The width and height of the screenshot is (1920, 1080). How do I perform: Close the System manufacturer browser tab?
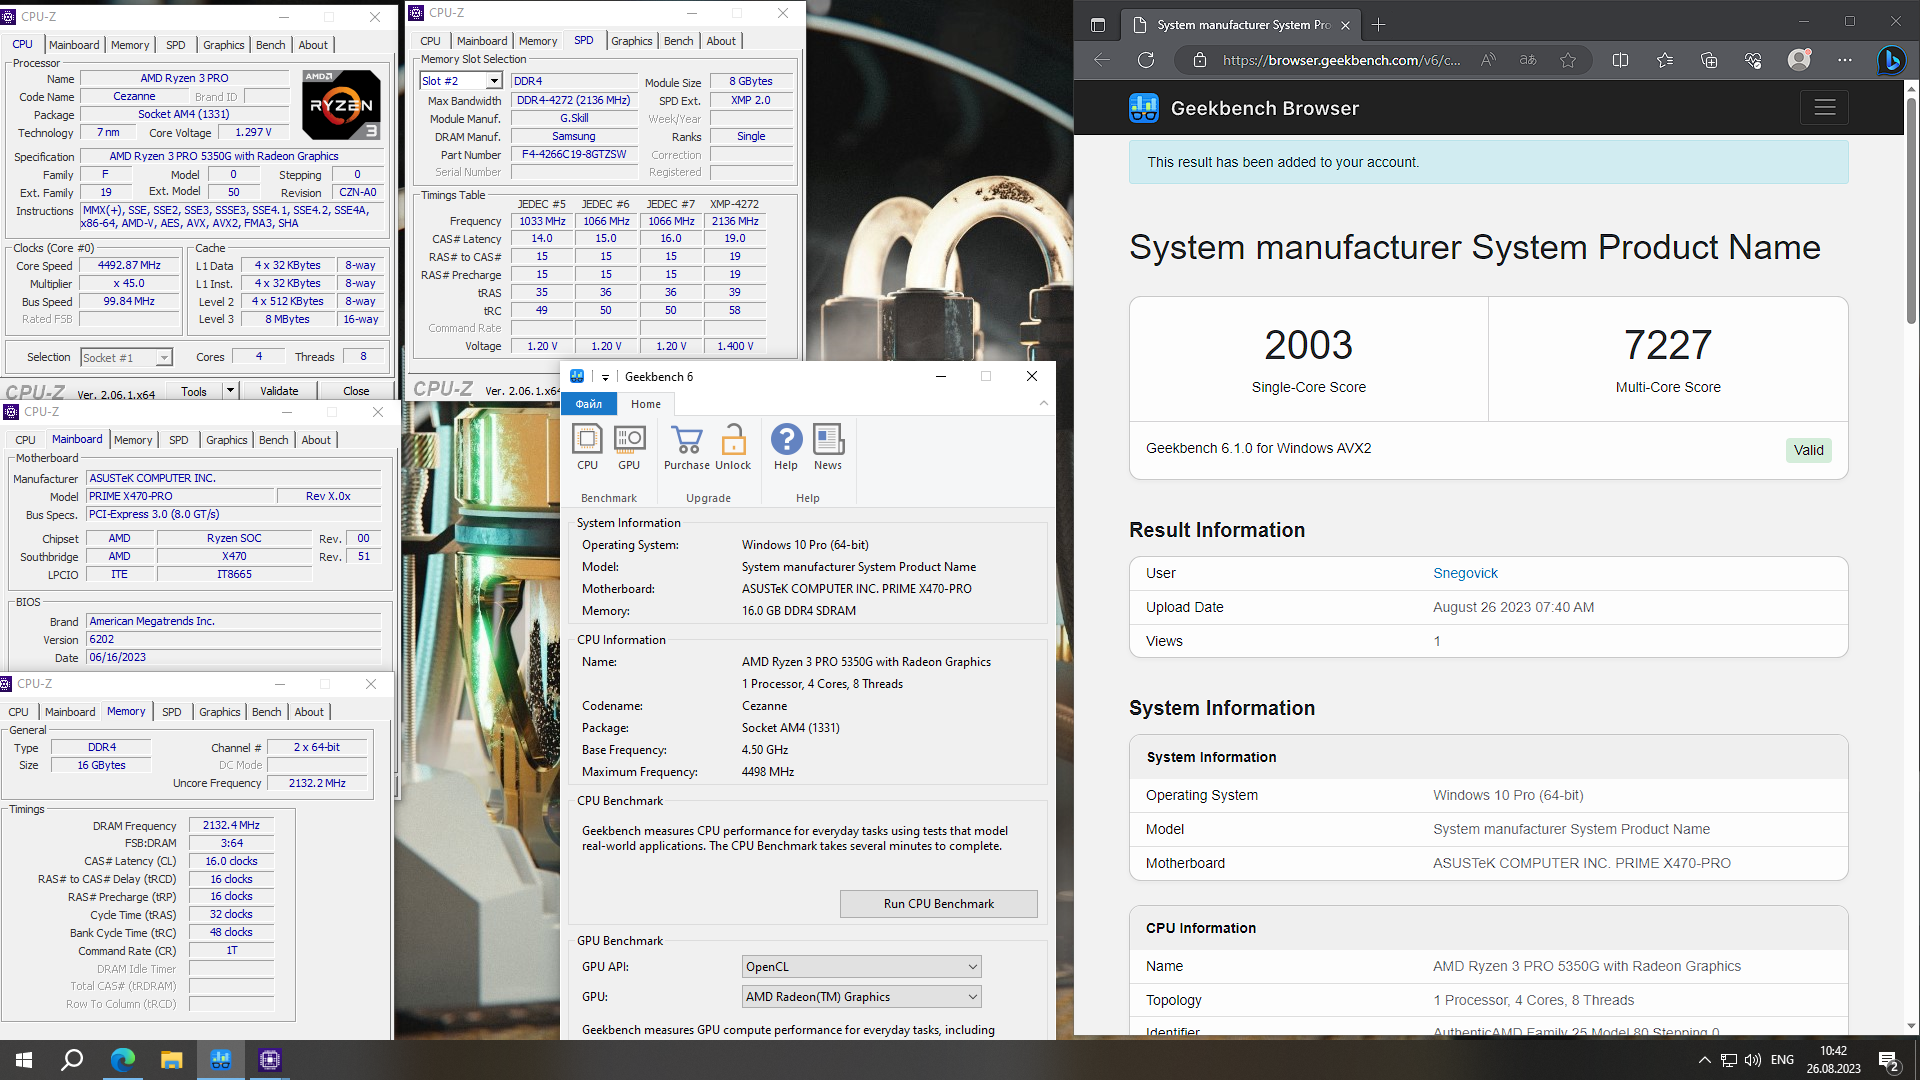pyautogui.click(x=1345, y=25)
